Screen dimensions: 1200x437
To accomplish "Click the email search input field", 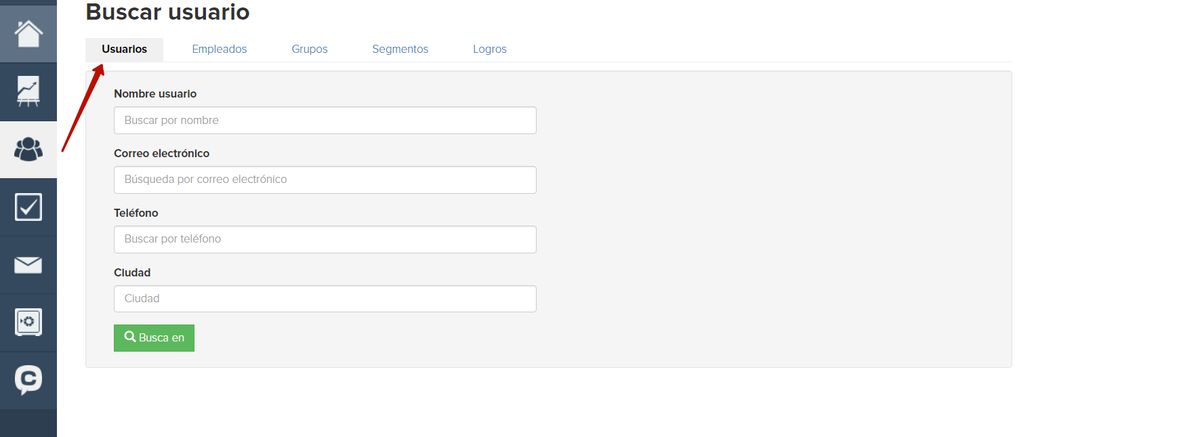I will 325,180.
